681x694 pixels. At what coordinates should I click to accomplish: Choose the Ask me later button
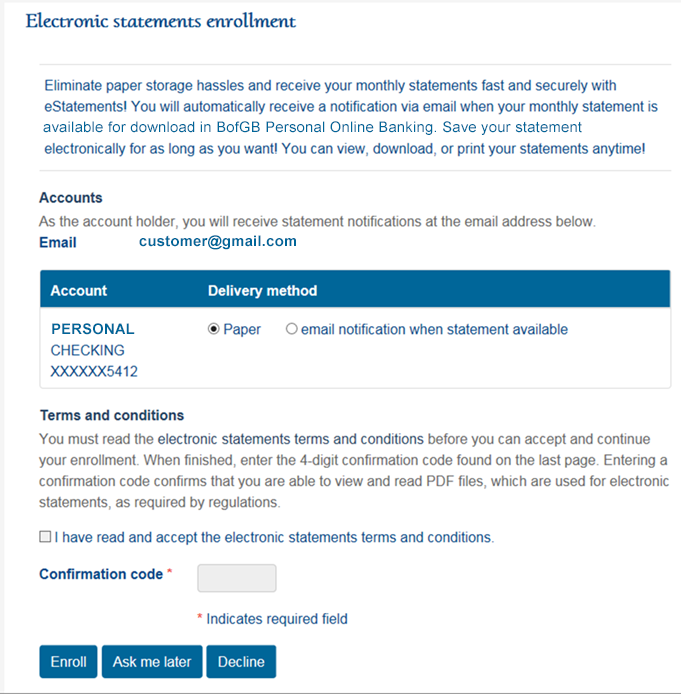click(x=152, y=661)
